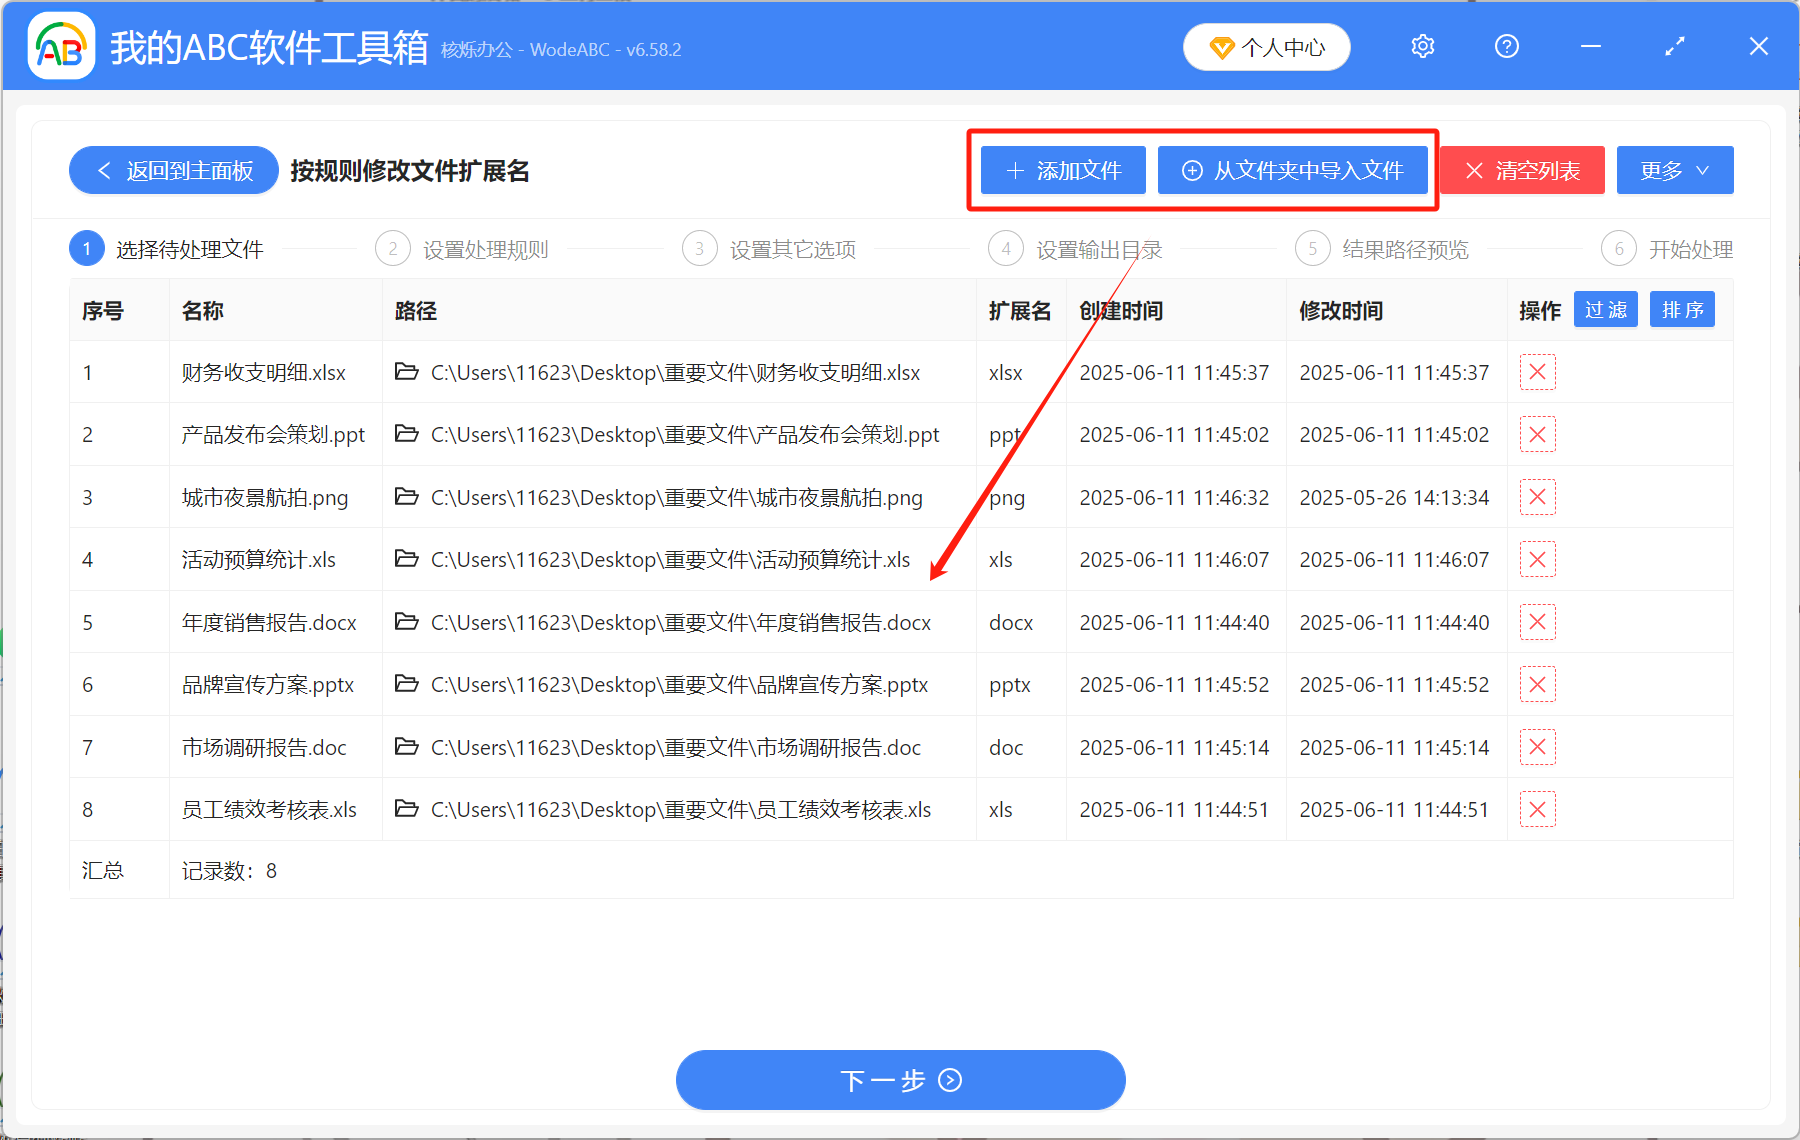Select file name 年度销售报告.docx

269,623
